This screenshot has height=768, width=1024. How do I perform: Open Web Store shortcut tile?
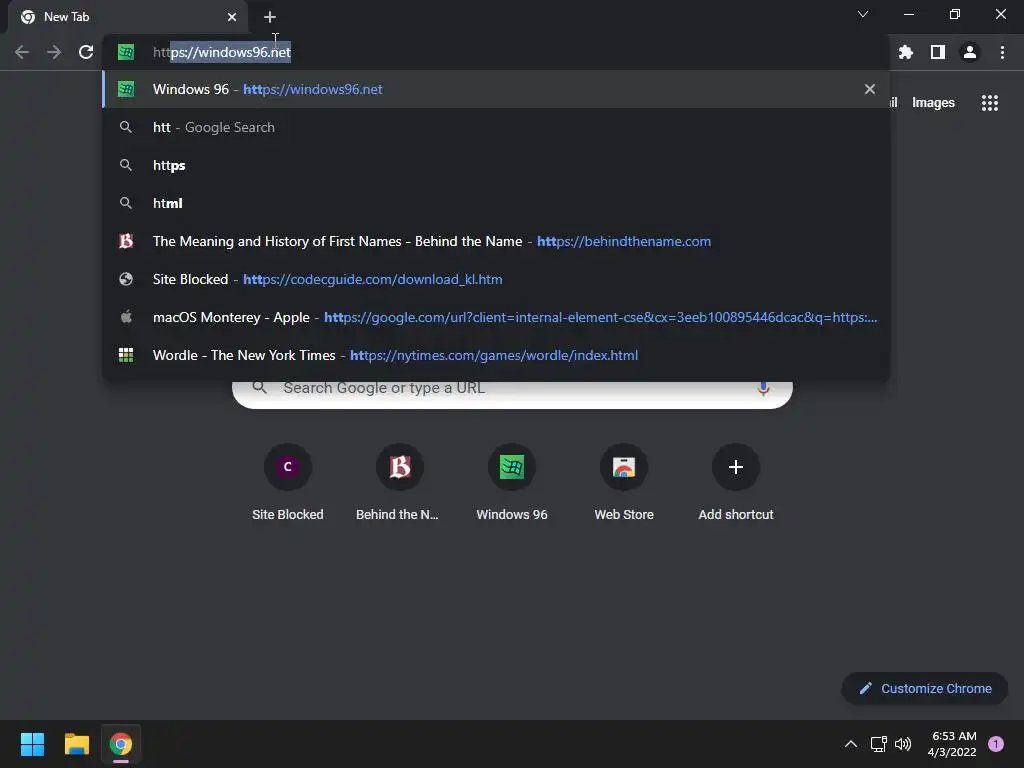624,483
